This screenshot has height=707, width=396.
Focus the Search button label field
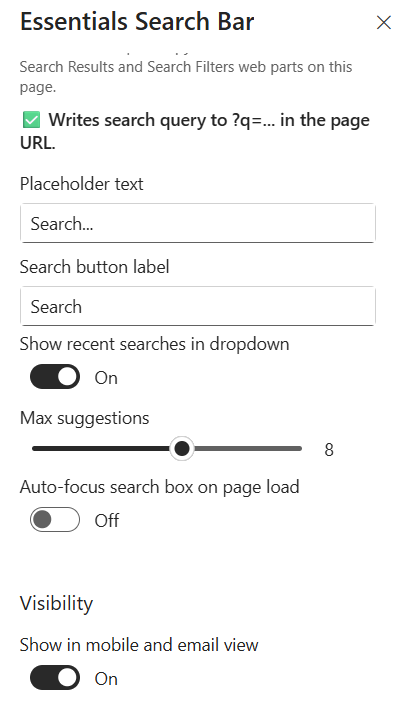[x=198, y=306]
